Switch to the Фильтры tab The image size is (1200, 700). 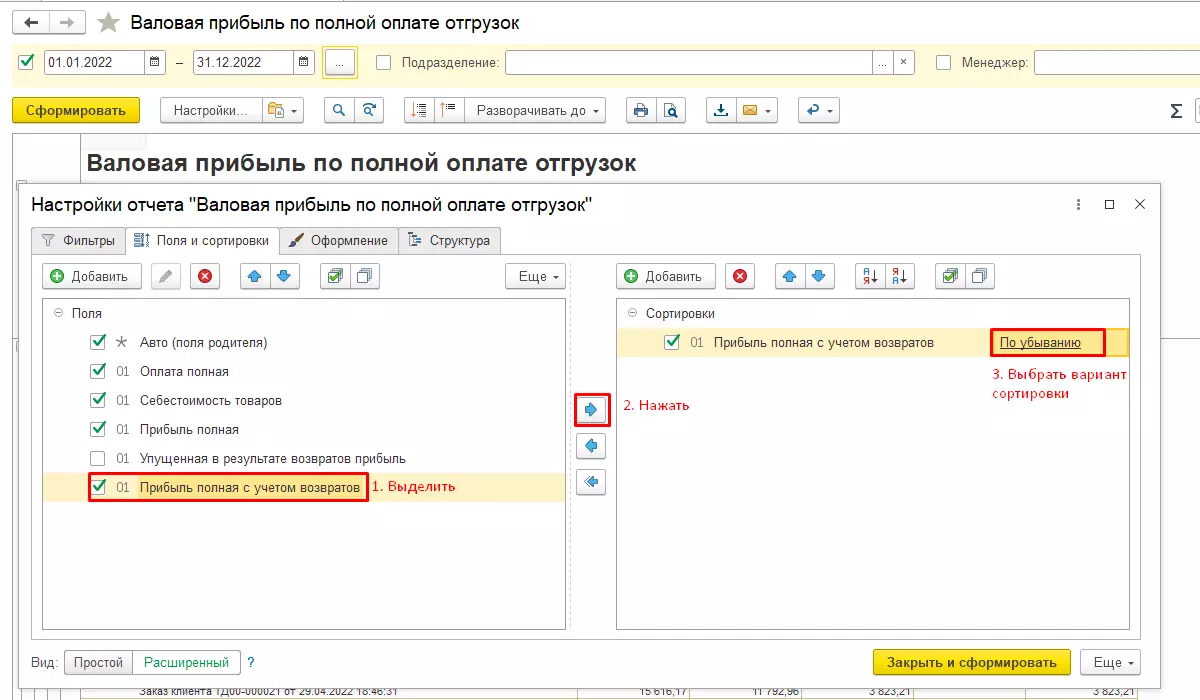[x=78, y=240]
